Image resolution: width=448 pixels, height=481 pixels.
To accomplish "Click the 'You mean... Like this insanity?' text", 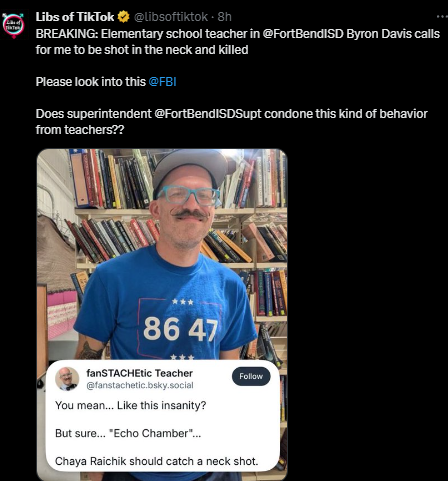I will click(131, 405).
